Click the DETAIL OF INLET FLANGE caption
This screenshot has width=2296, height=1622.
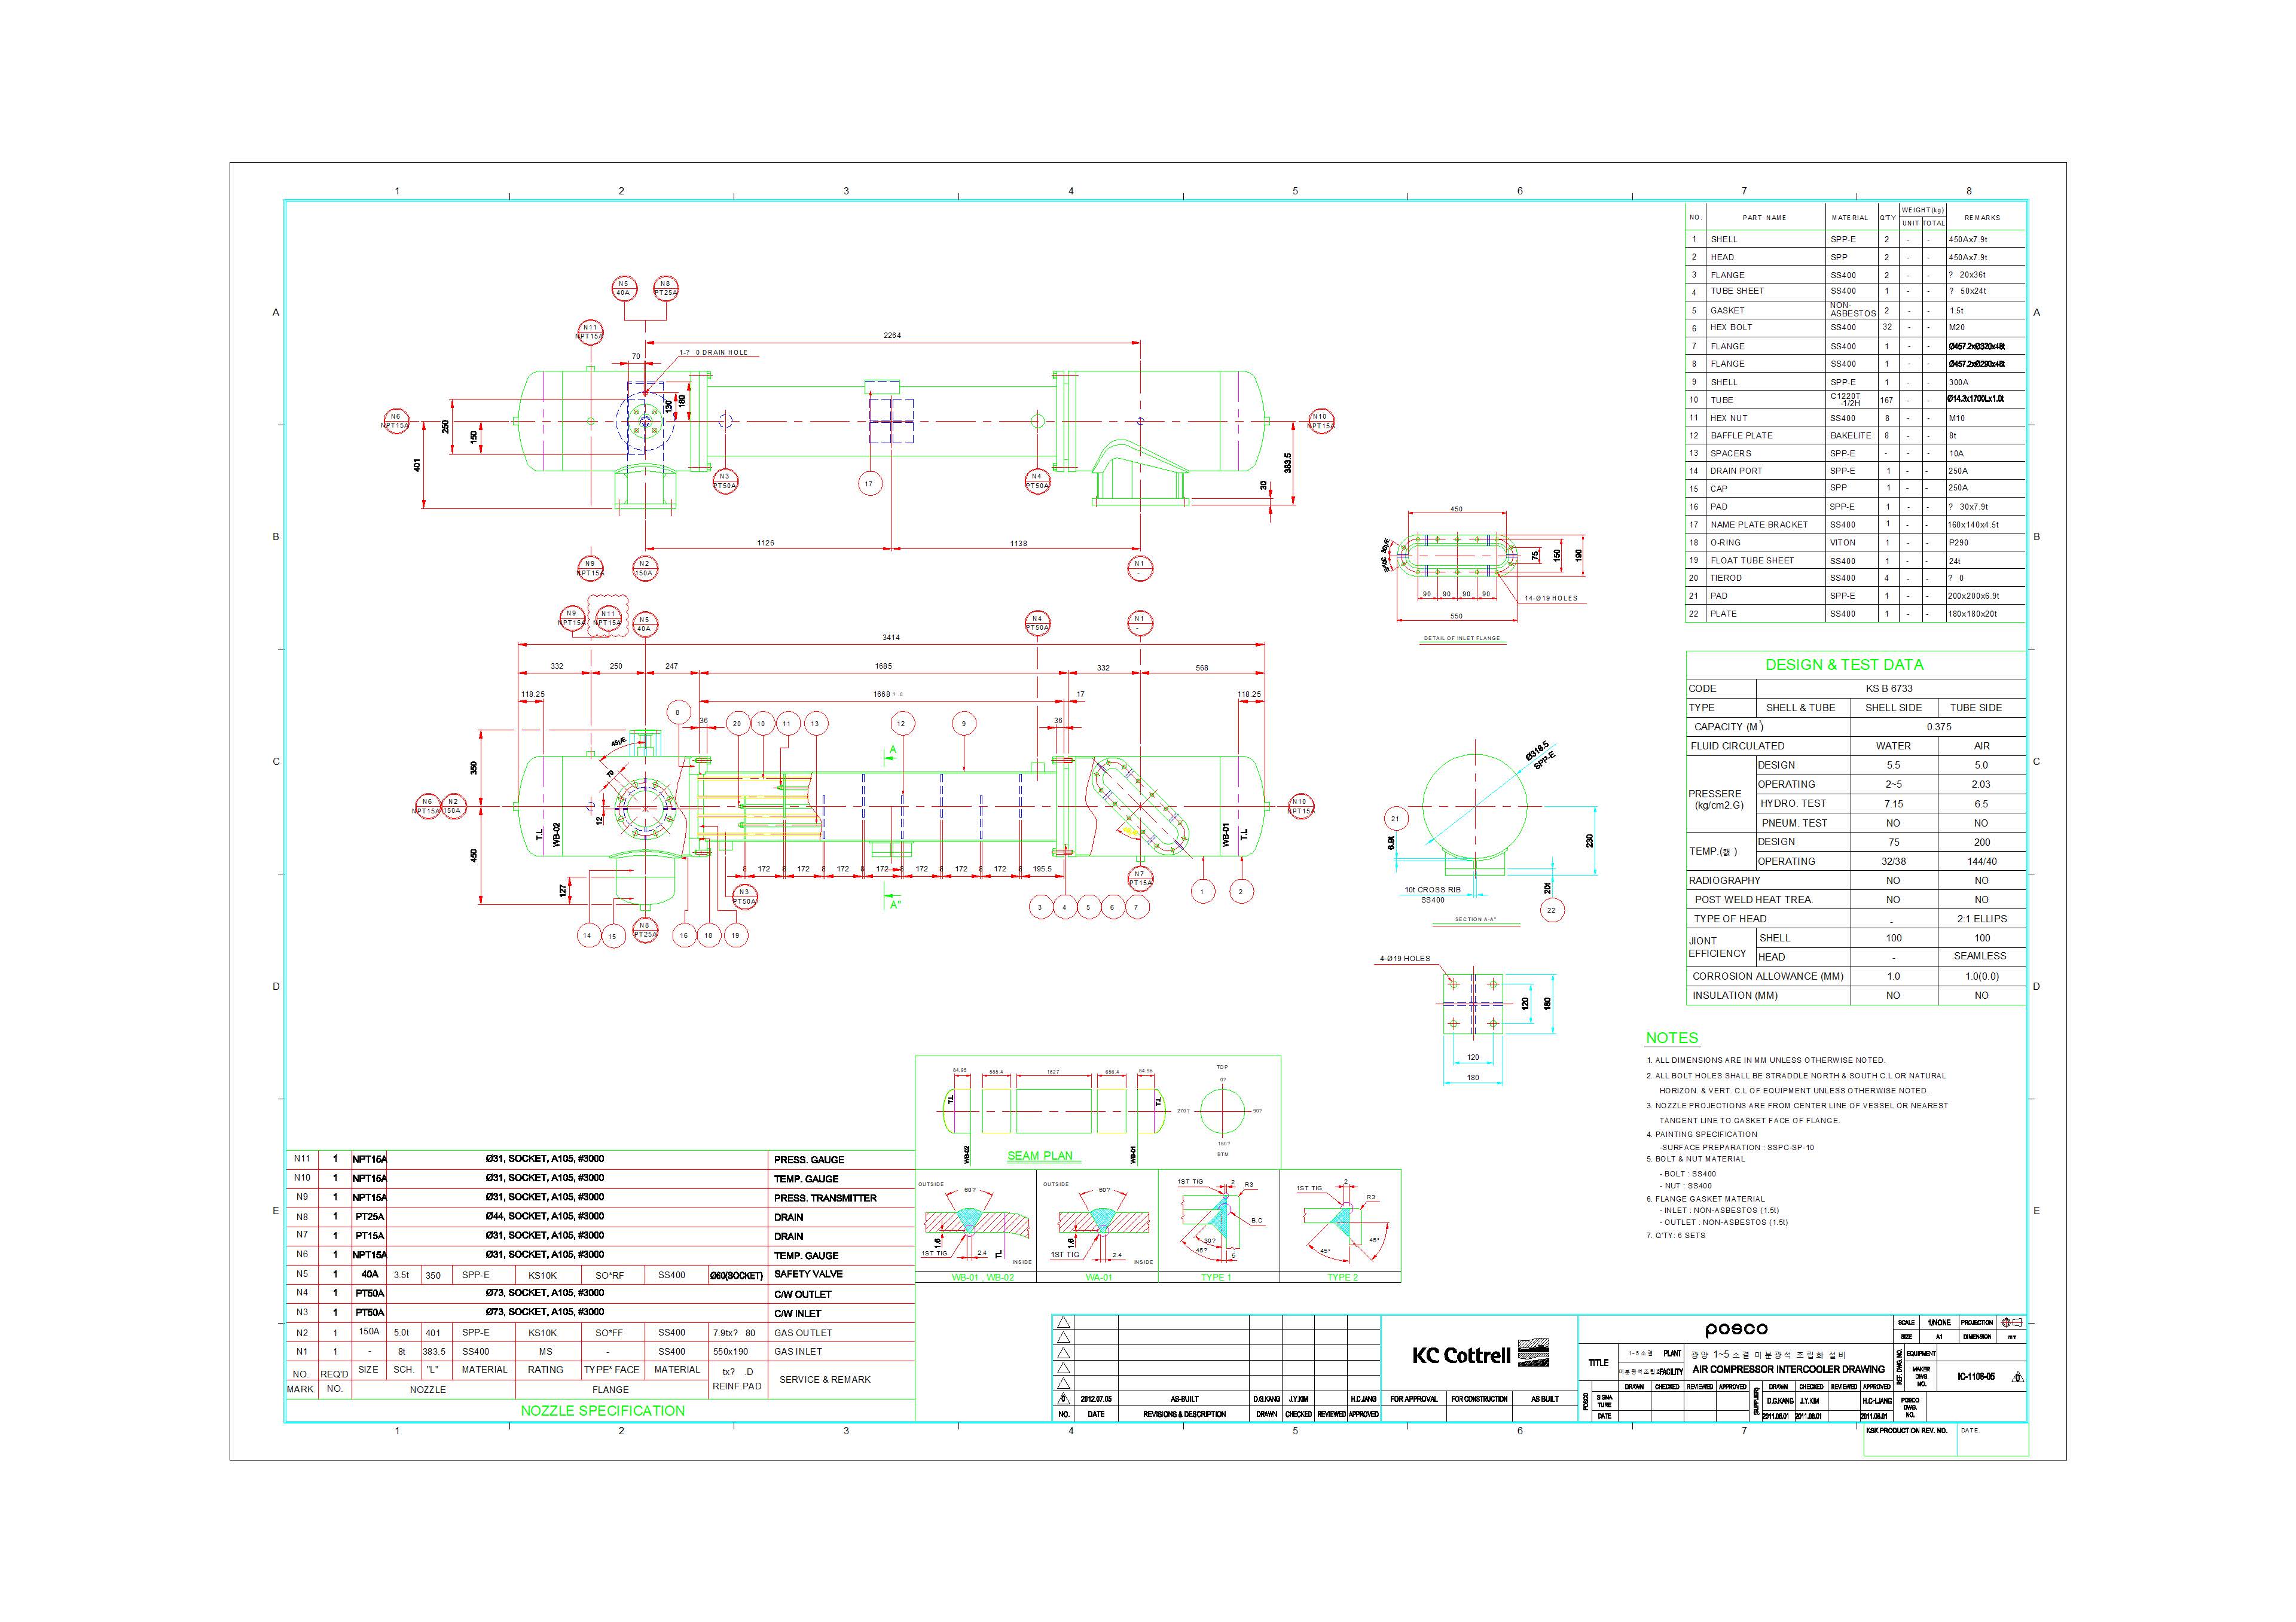pyautogui.click(x=1462, y=638)
